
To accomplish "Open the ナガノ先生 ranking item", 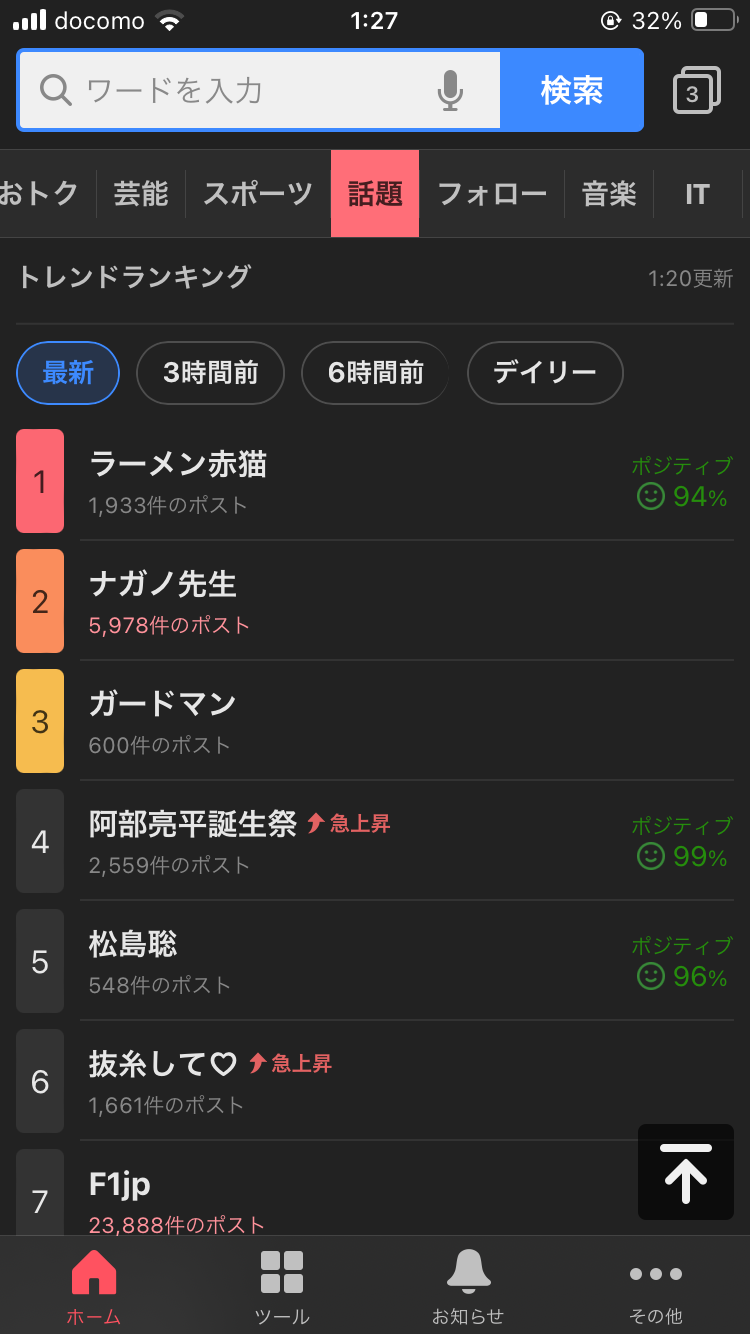I will [162, 585].
